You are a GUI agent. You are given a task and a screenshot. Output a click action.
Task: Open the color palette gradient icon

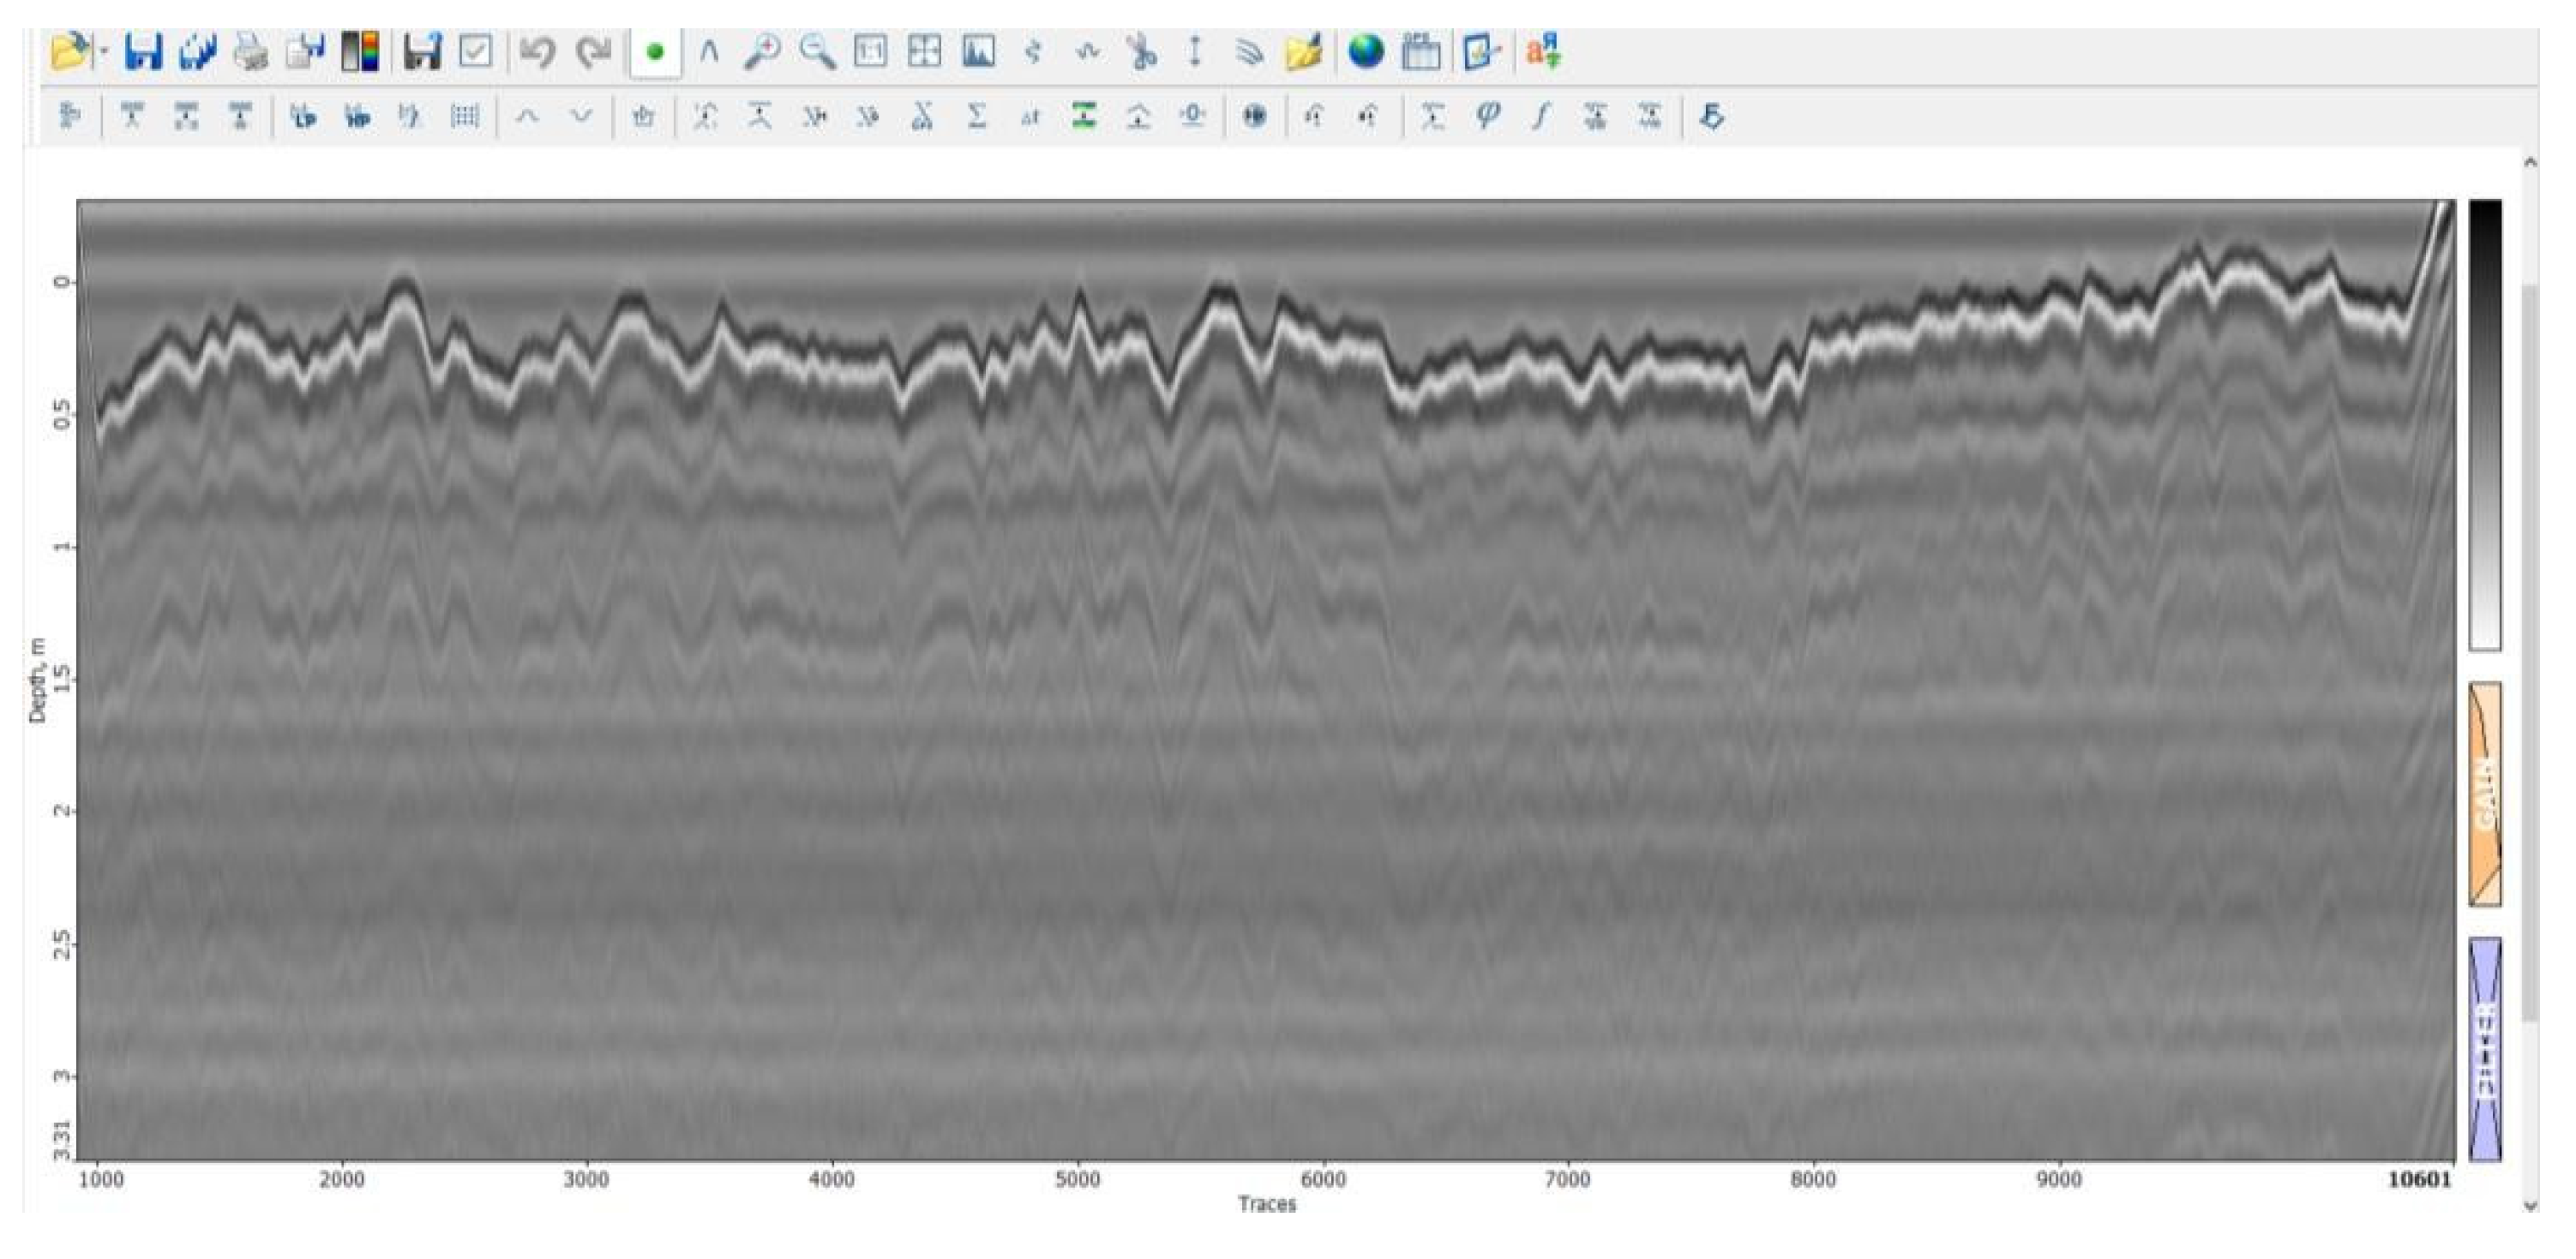(360, 51)
